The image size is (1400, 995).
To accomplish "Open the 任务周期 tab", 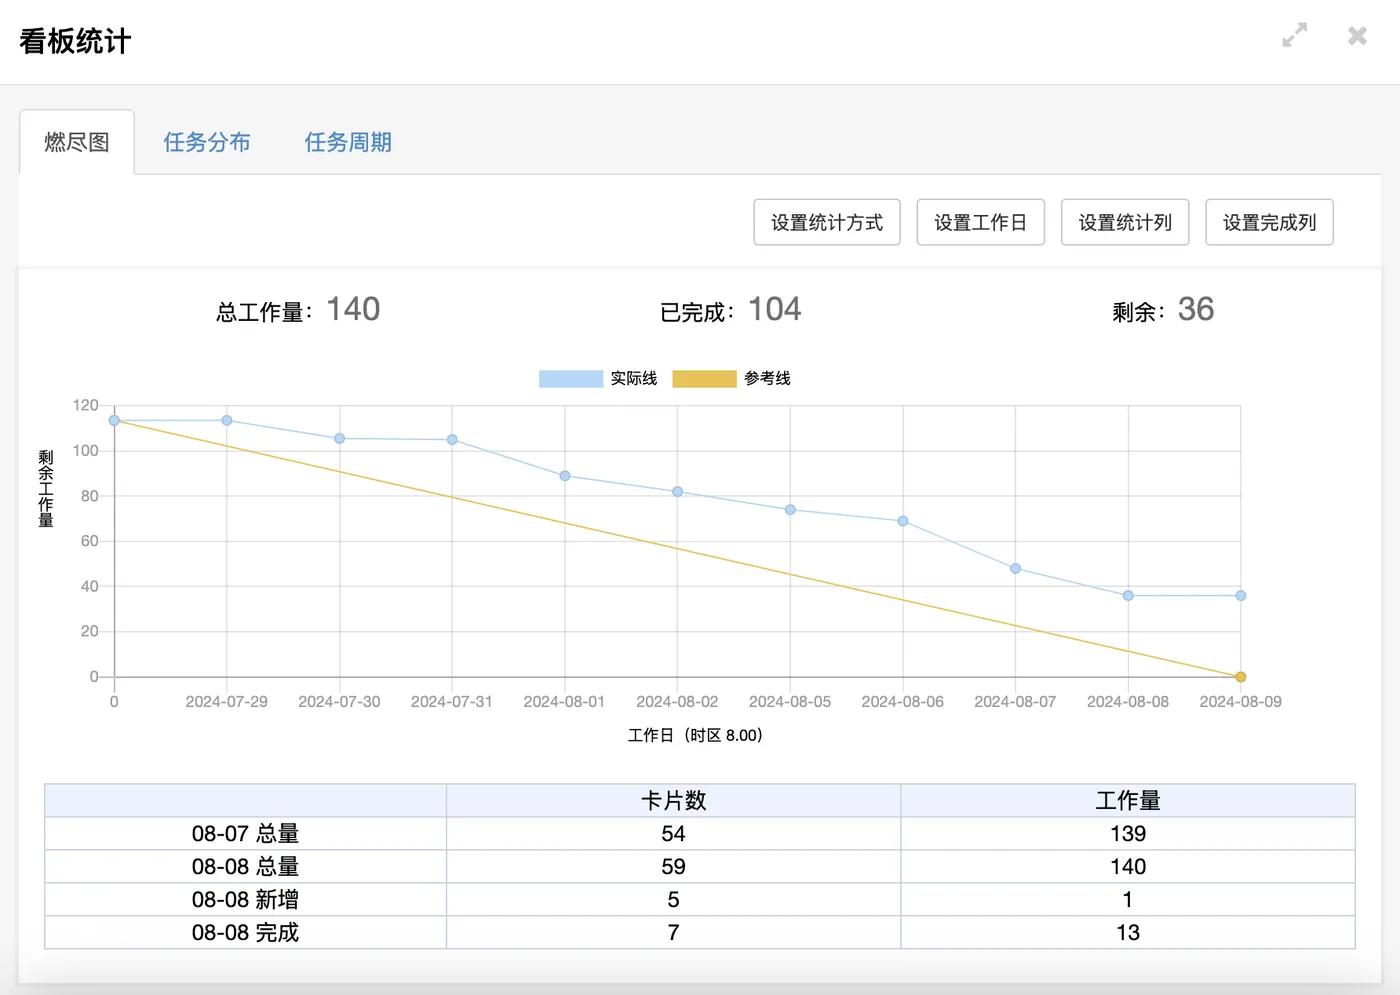I will click(x=348, y=142).
